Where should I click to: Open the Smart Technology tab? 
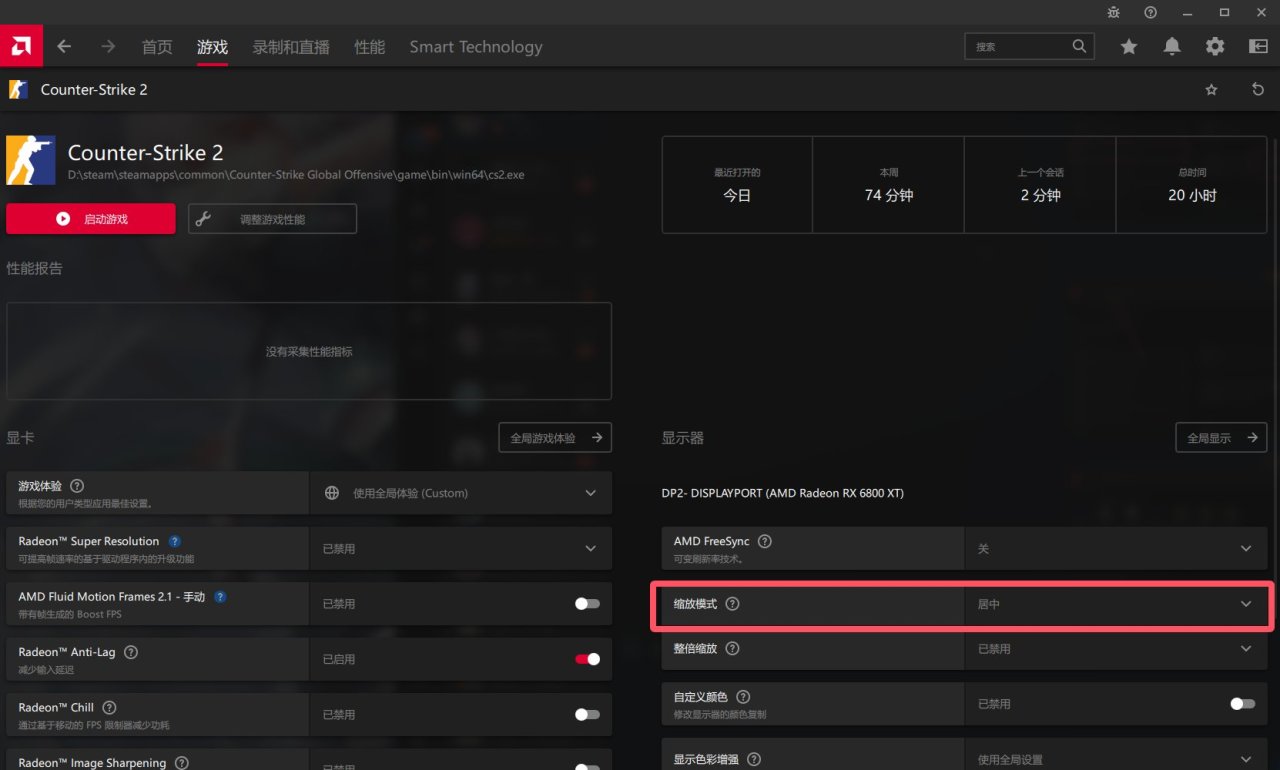point(476,47)
